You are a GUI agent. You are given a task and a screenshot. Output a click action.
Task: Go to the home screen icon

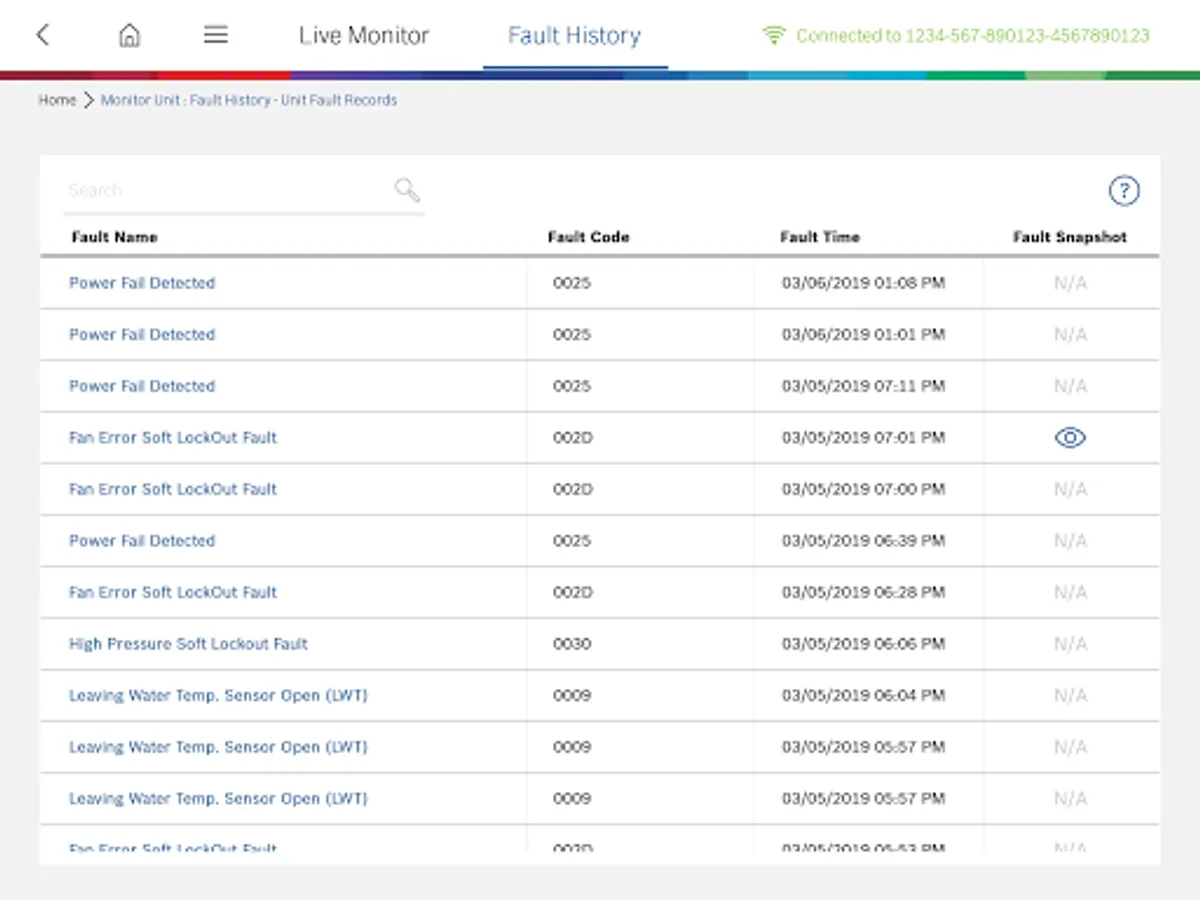[x=129, y=35]
